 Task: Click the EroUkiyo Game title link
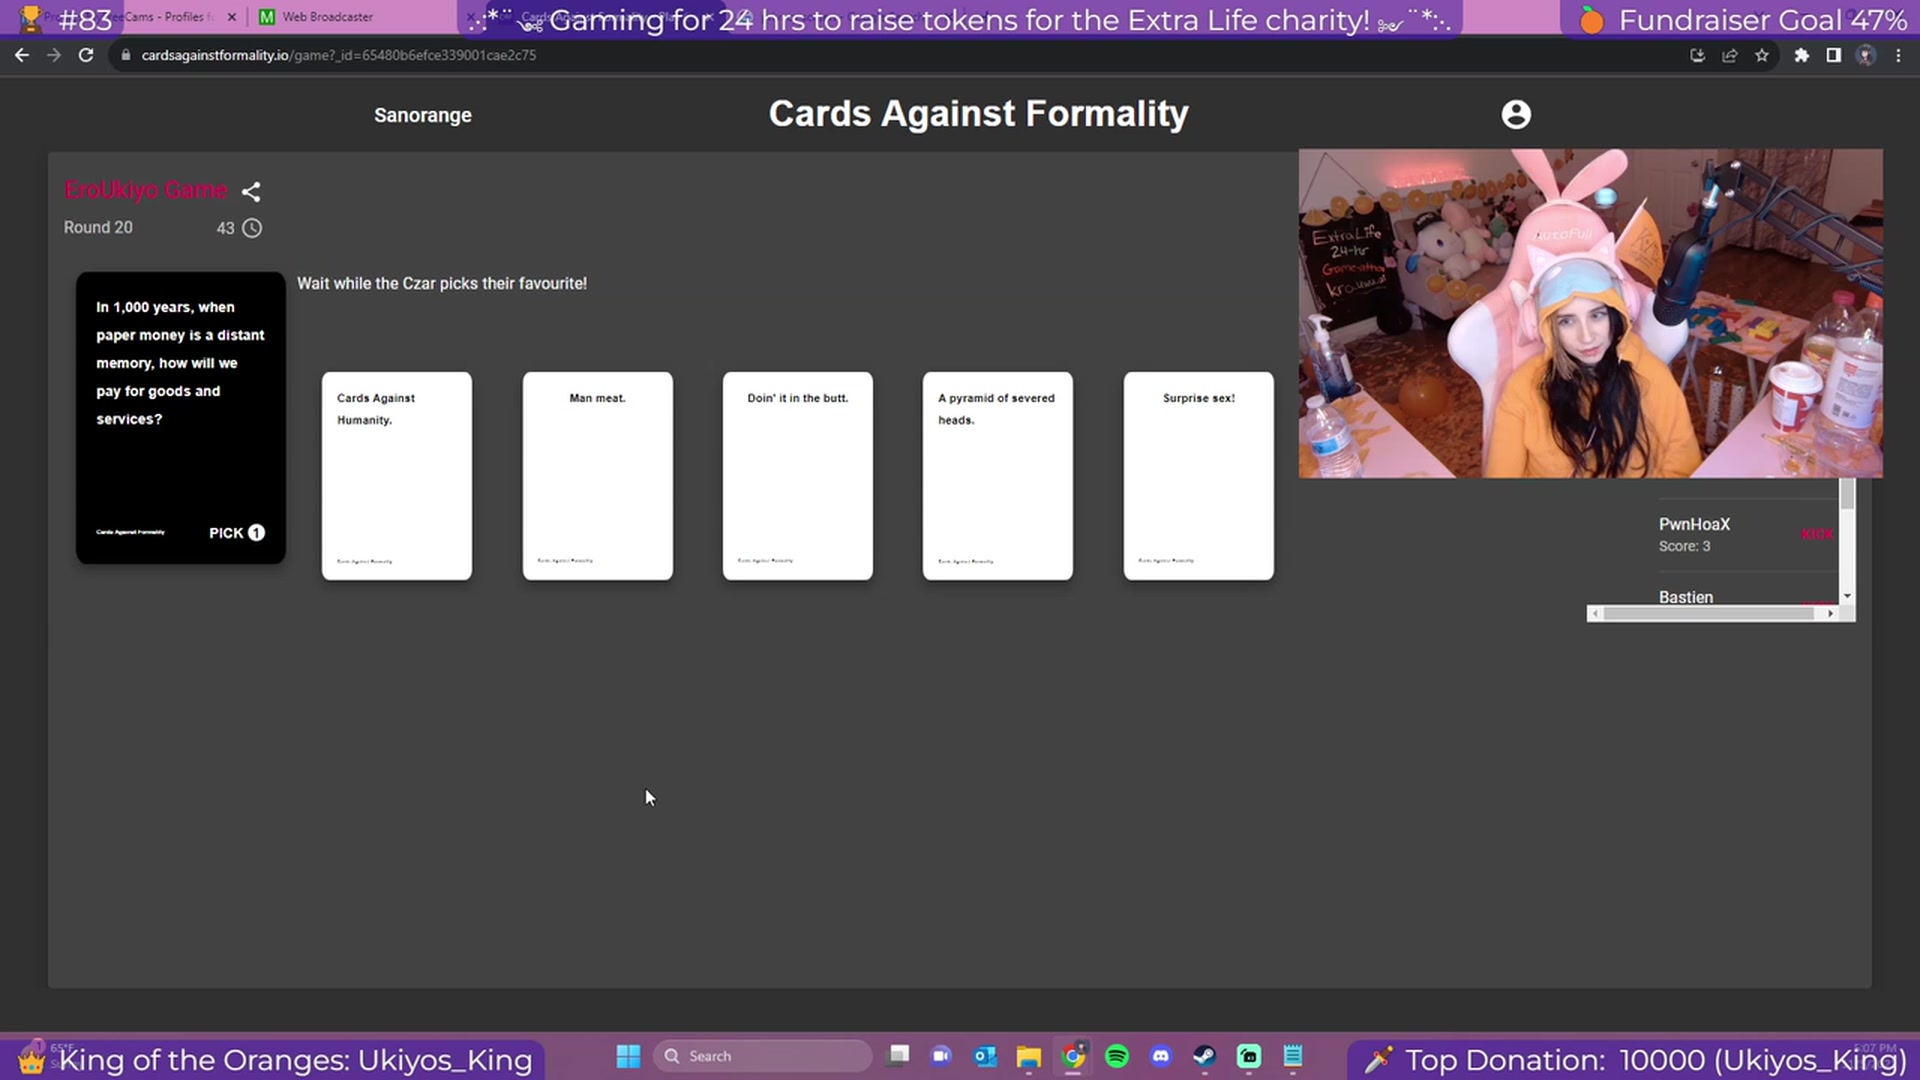point(146,190)
